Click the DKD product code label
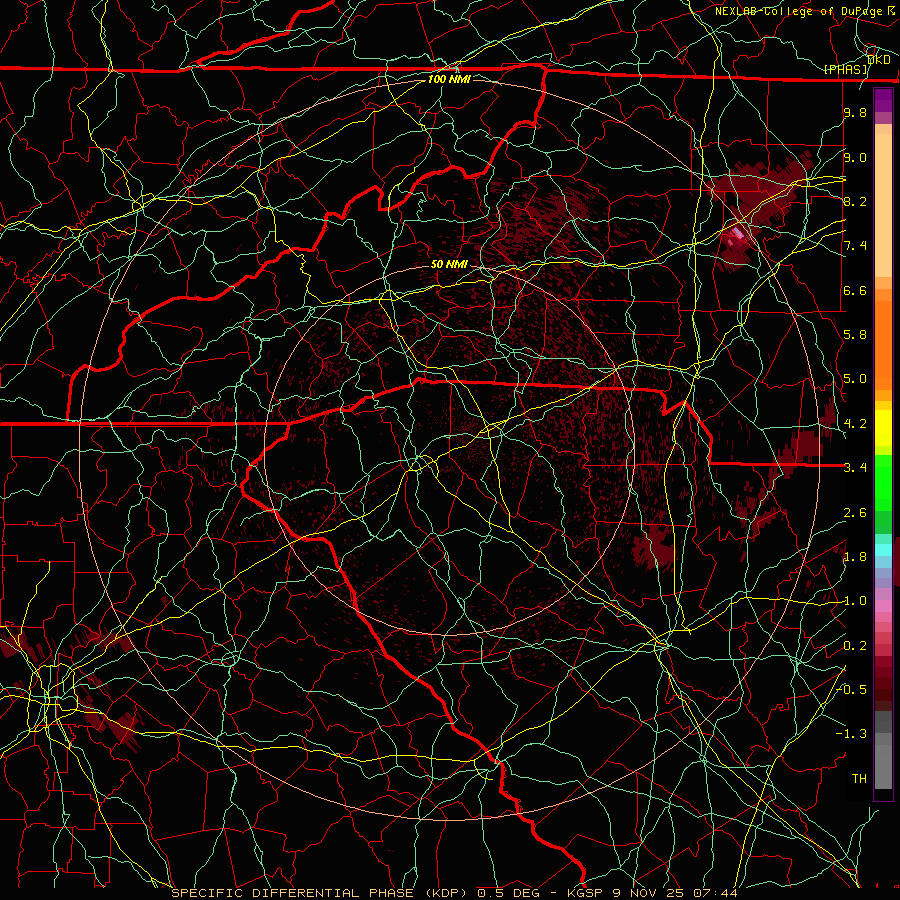The image size is (900, 900). (x=878, y=60)
